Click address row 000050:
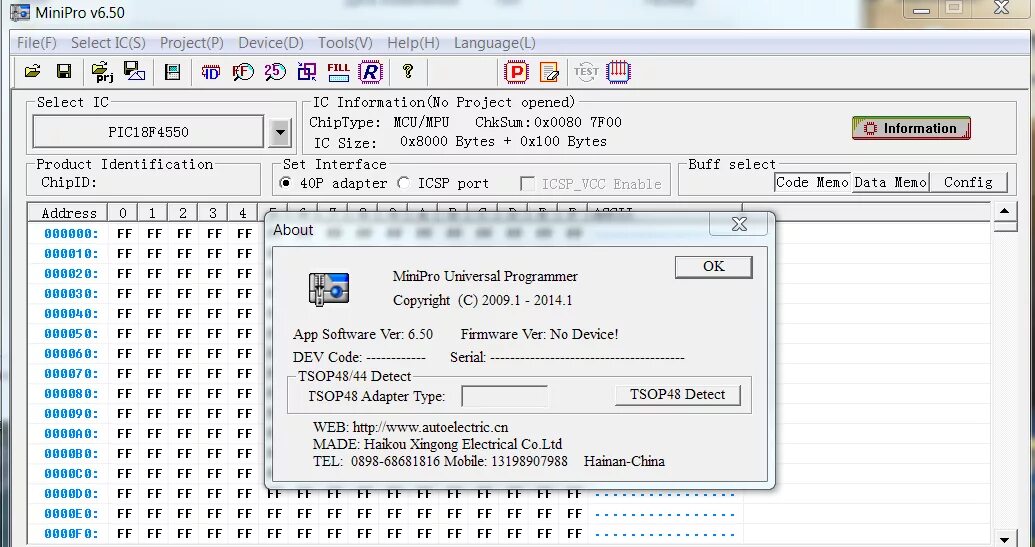Screen dimensions: 1035x547 pos(71,333)
